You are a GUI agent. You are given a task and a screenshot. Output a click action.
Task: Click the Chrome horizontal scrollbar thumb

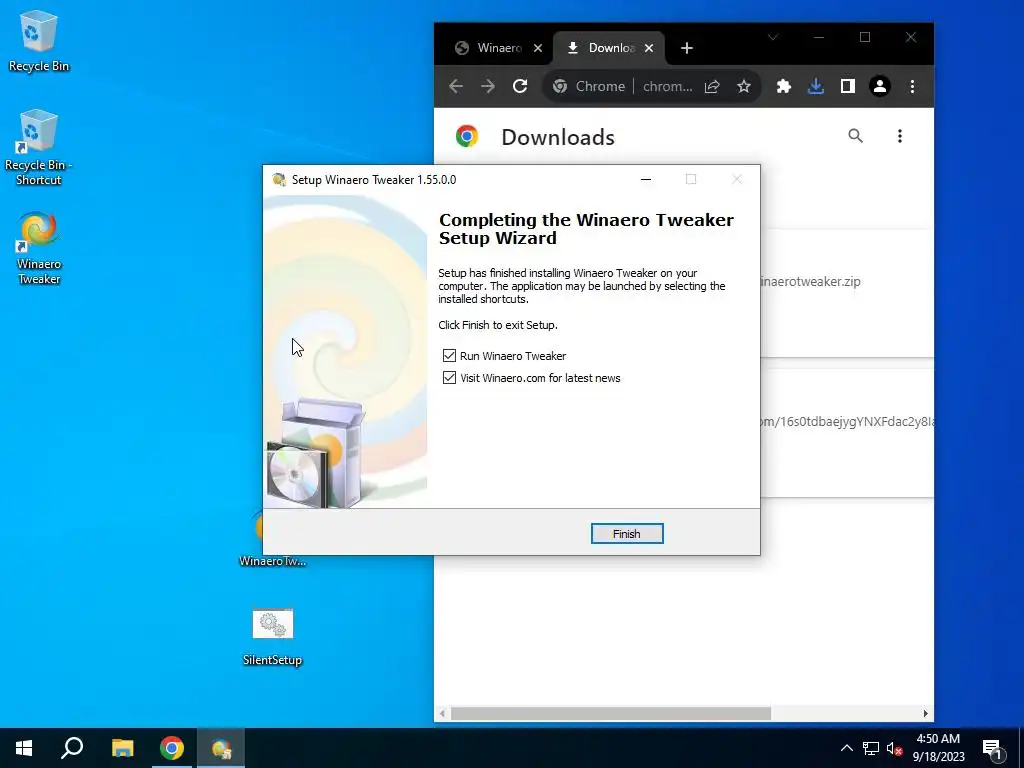611,713
